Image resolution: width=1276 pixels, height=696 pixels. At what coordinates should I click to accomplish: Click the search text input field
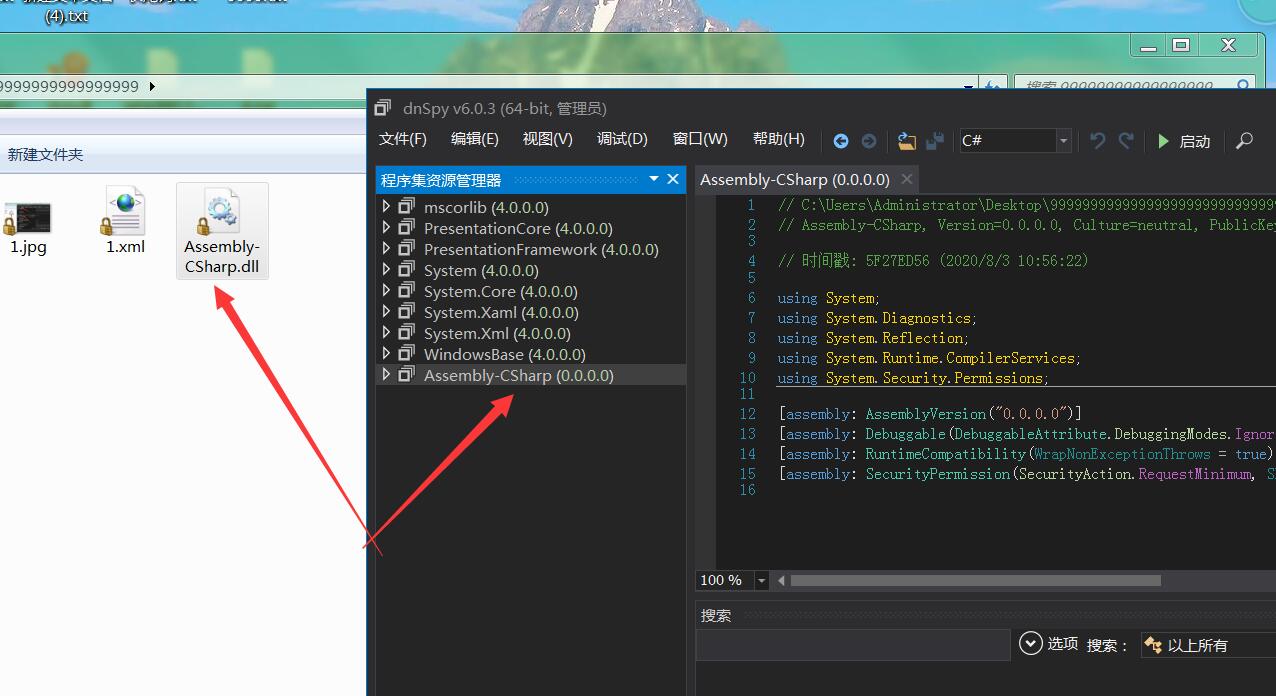tap(853, 645)
